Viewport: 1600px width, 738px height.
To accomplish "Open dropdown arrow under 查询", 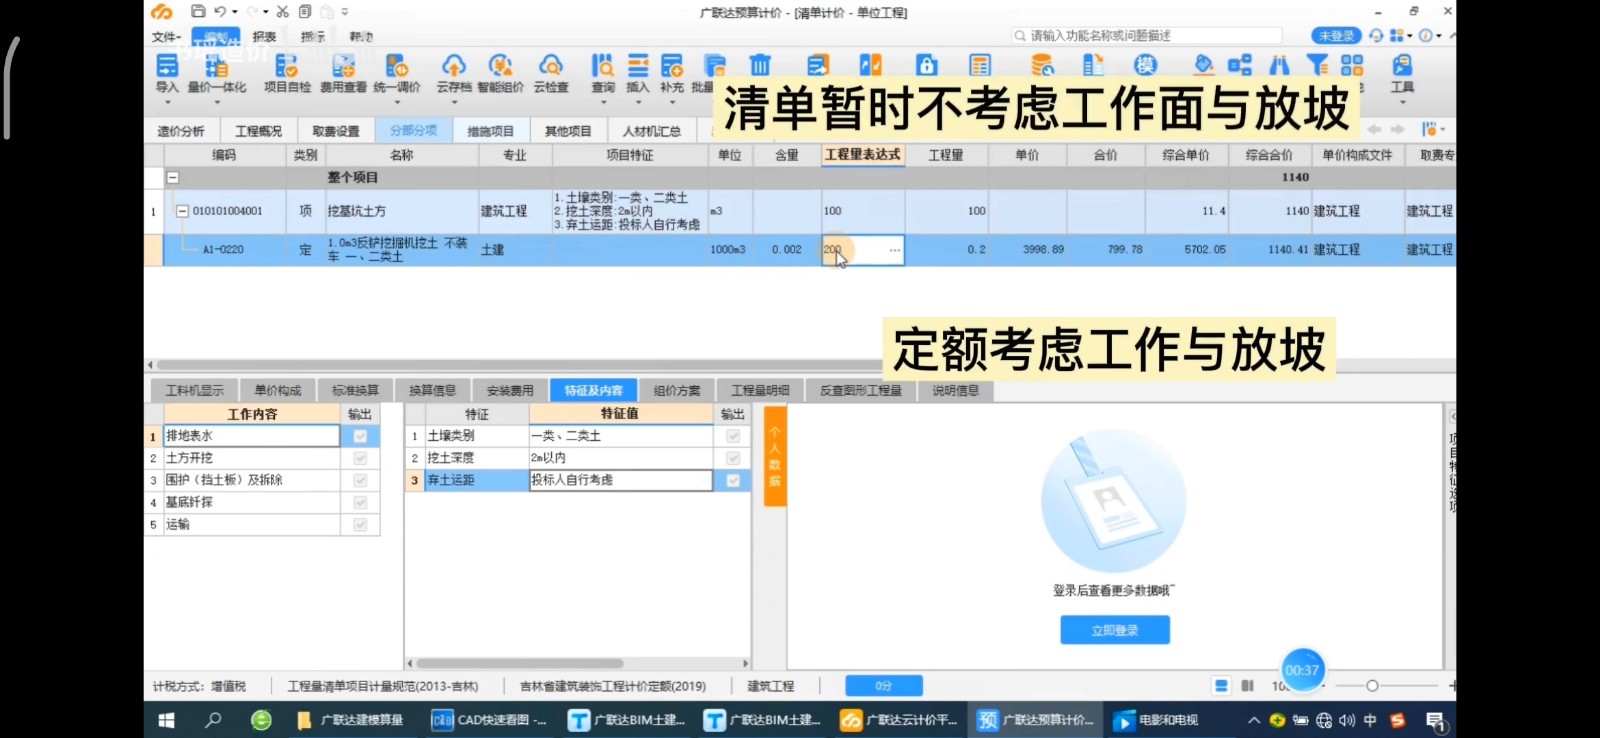I will (x=603, y=102).
